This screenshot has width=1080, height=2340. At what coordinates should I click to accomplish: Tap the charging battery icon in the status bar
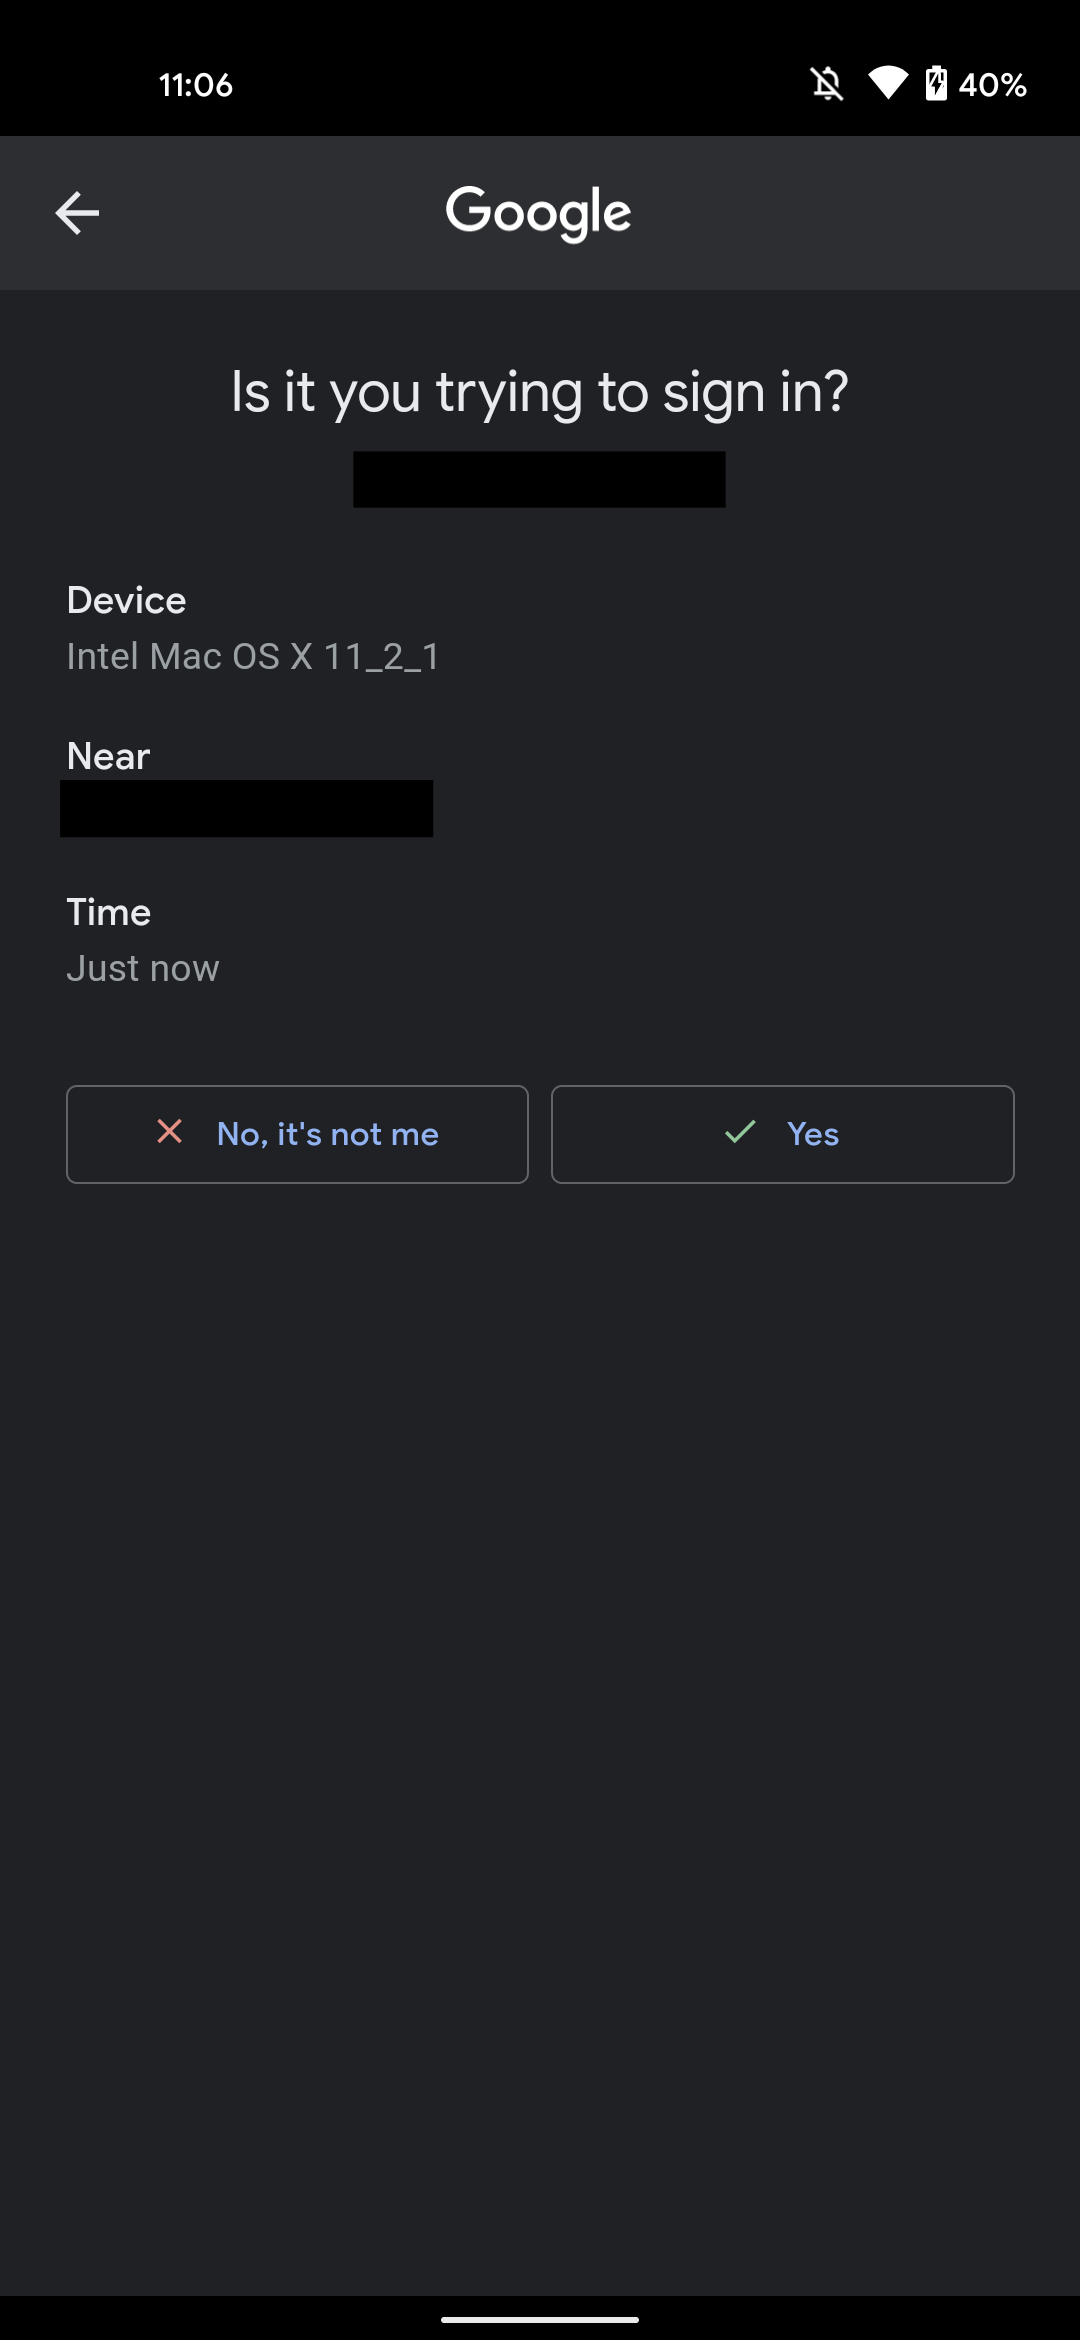pyautogui.click(x=936, y=84)
